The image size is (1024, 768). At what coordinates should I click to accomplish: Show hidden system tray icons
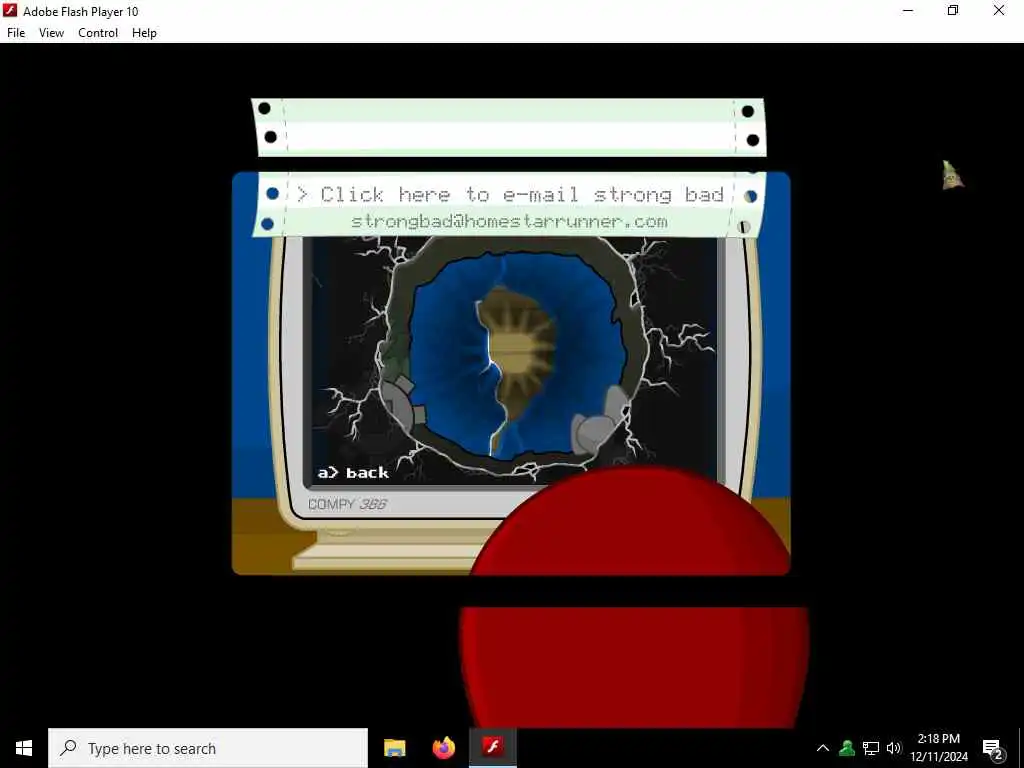tap(823, 748)
